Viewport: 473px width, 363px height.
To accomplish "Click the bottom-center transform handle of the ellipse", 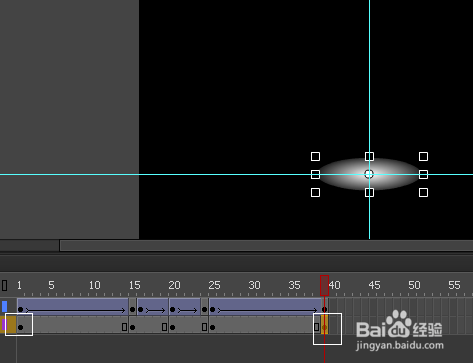I will point(369,192).
